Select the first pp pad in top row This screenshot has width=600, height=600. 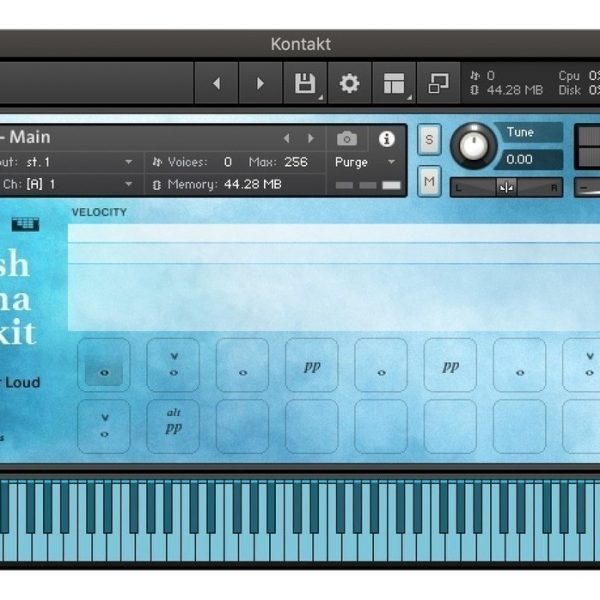tap(312, 365)
